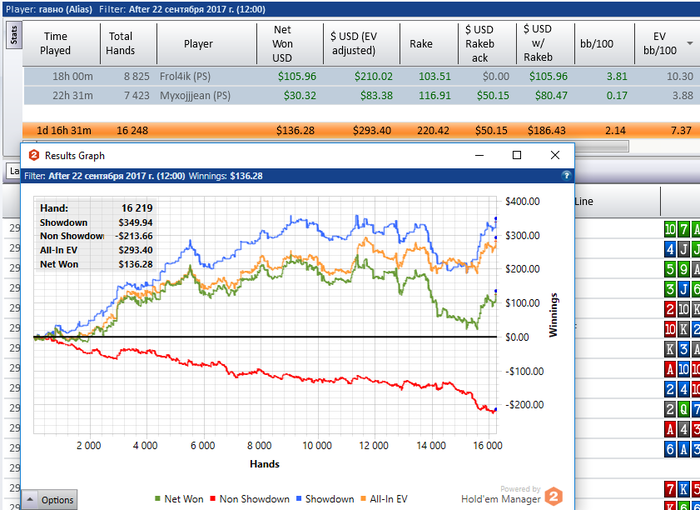Click the green 10 card icon

click(670, 230)
